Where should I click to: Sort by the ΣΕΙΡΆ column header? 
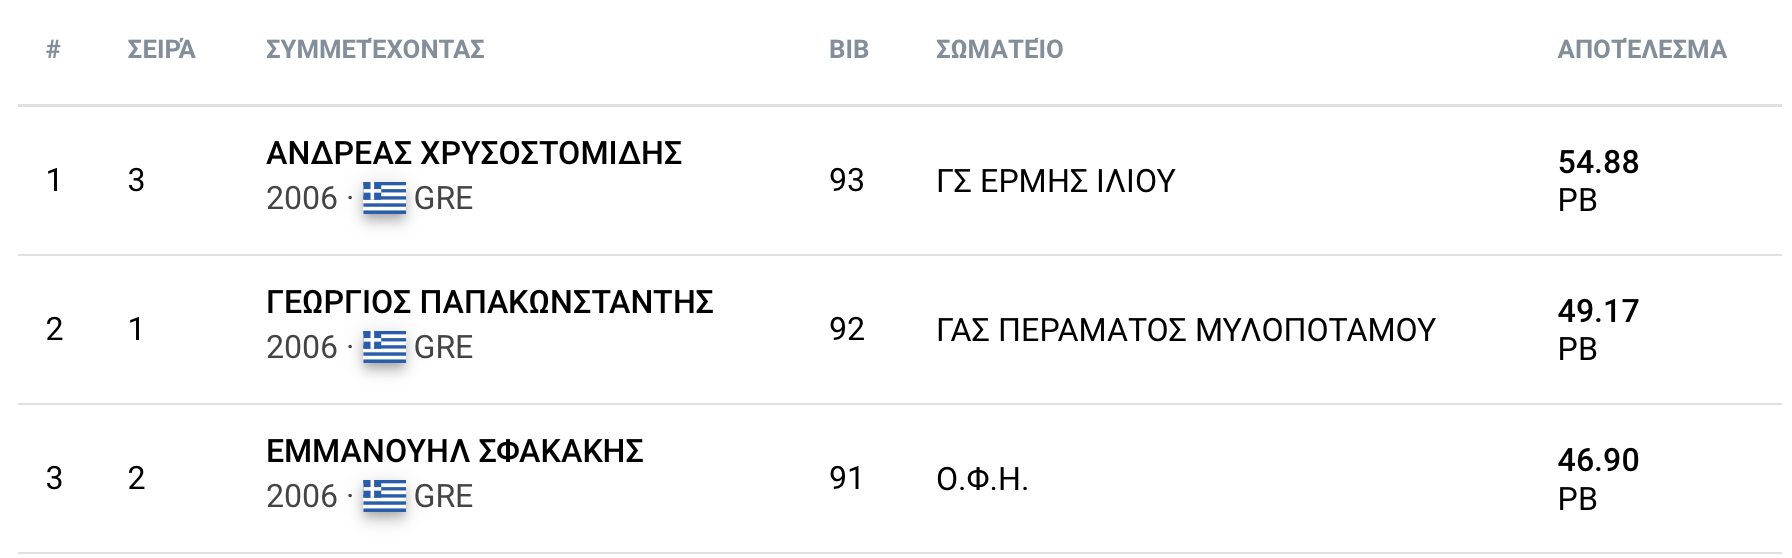click(161, 49)
